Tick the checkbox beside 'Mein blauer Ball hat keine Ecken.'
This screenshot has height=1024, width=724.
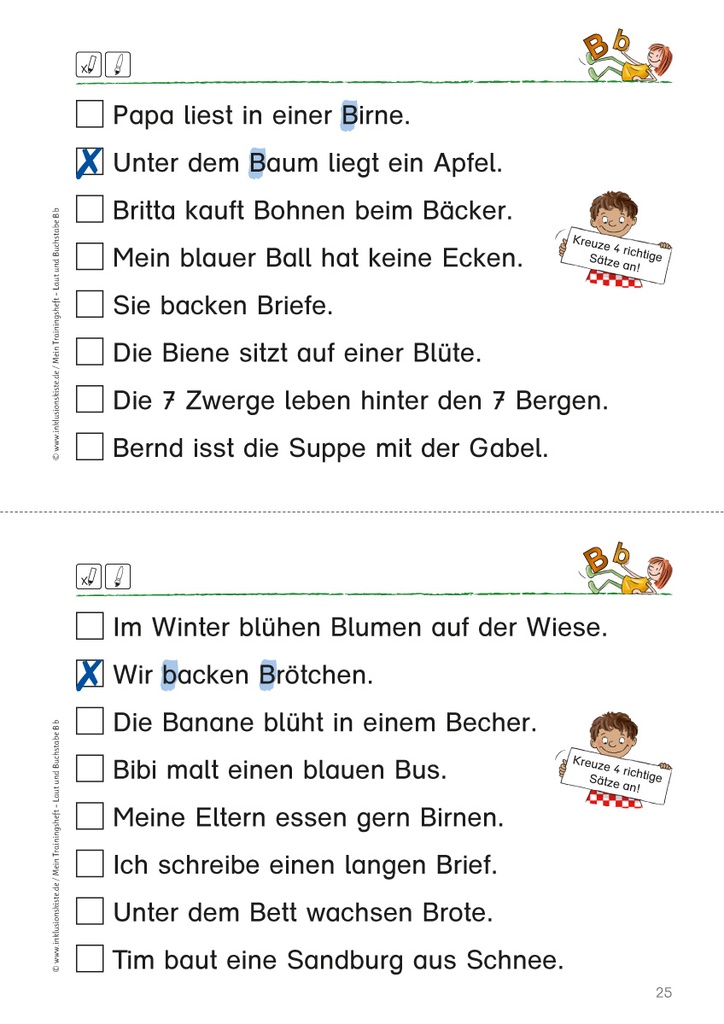[x=90, y=257]
